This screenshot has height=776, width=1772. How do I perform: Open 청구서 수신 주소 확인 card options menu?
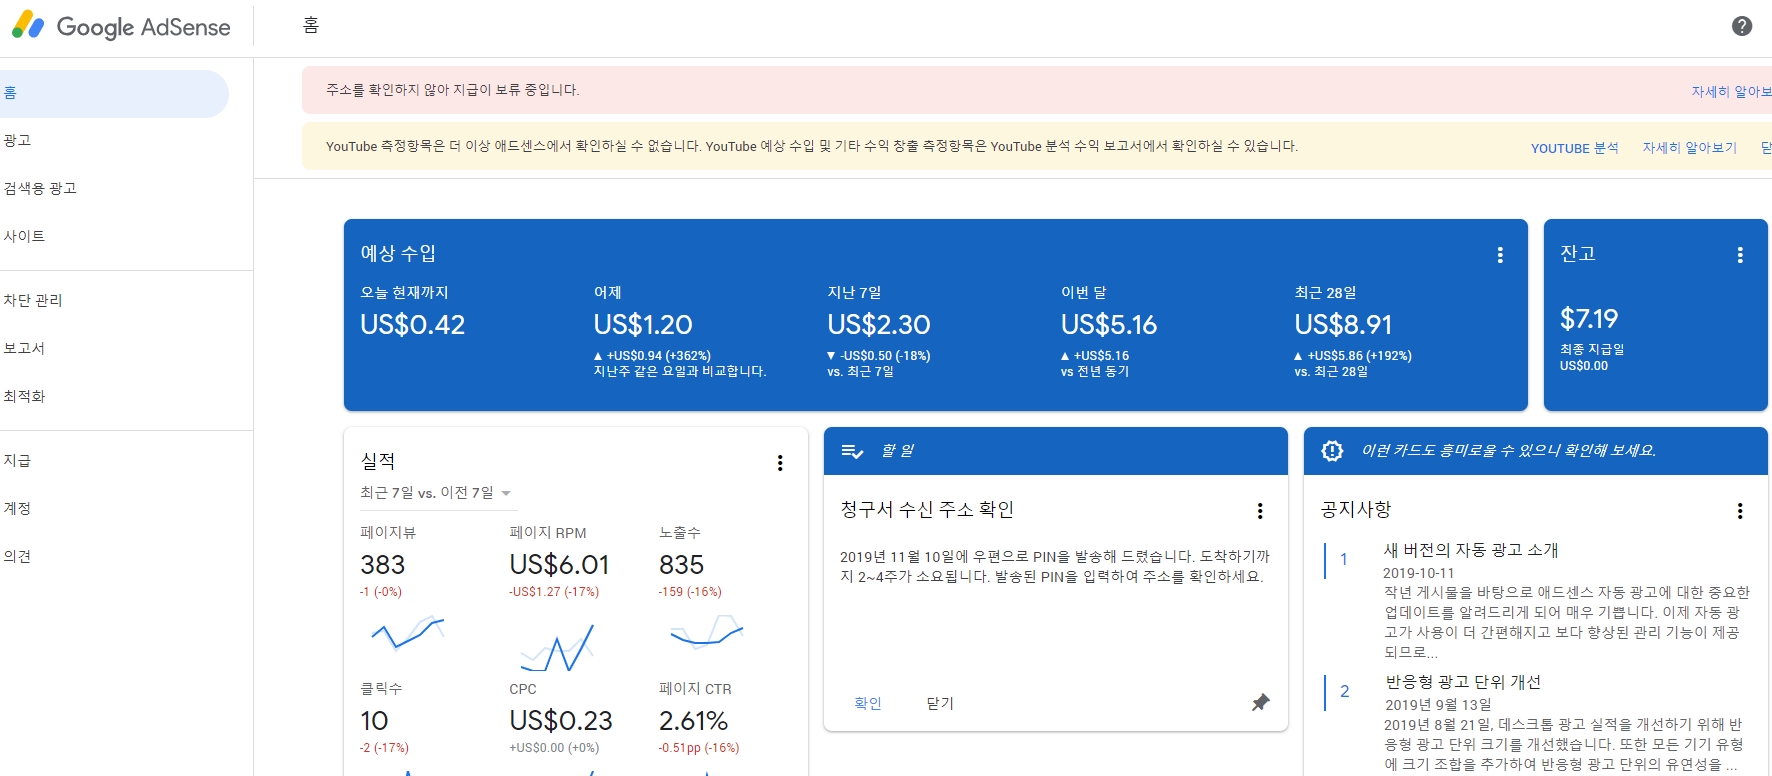coord(1259,511)
